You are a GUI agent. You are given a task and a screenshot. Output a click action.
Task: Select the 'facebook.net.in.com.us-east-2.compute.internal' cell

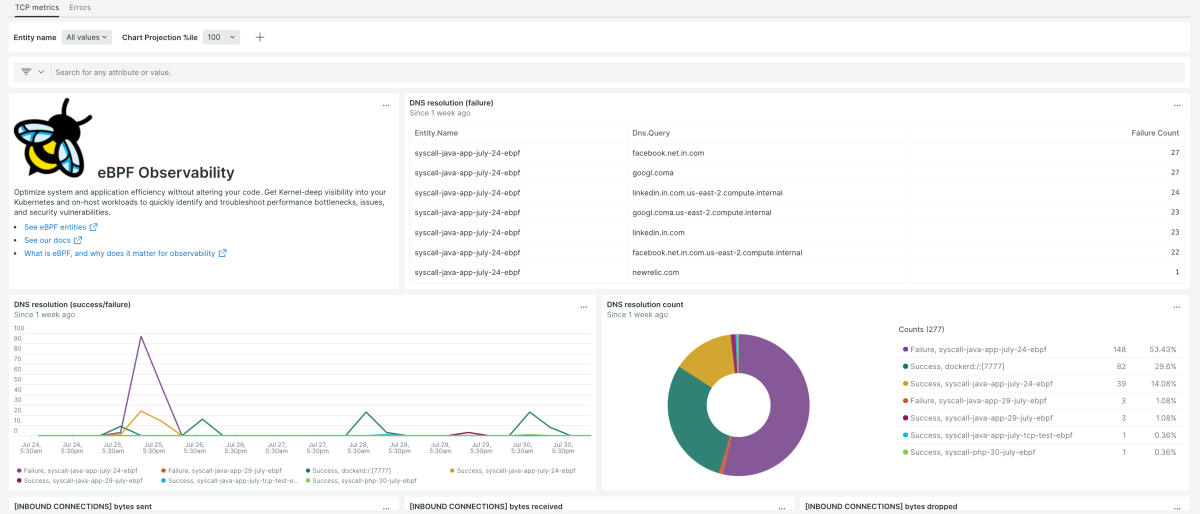pyautogui.click(x=717, y=253)
